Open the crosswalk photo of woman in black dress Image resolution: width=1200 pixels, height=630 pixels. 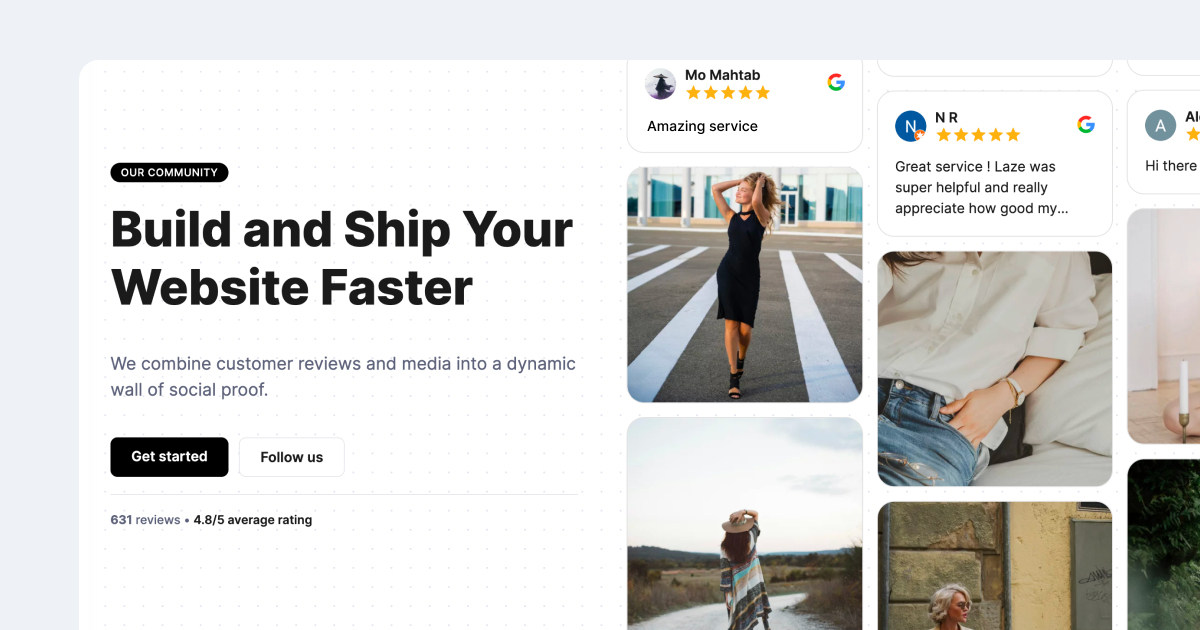pyautogui.click(x=744, y=284)
